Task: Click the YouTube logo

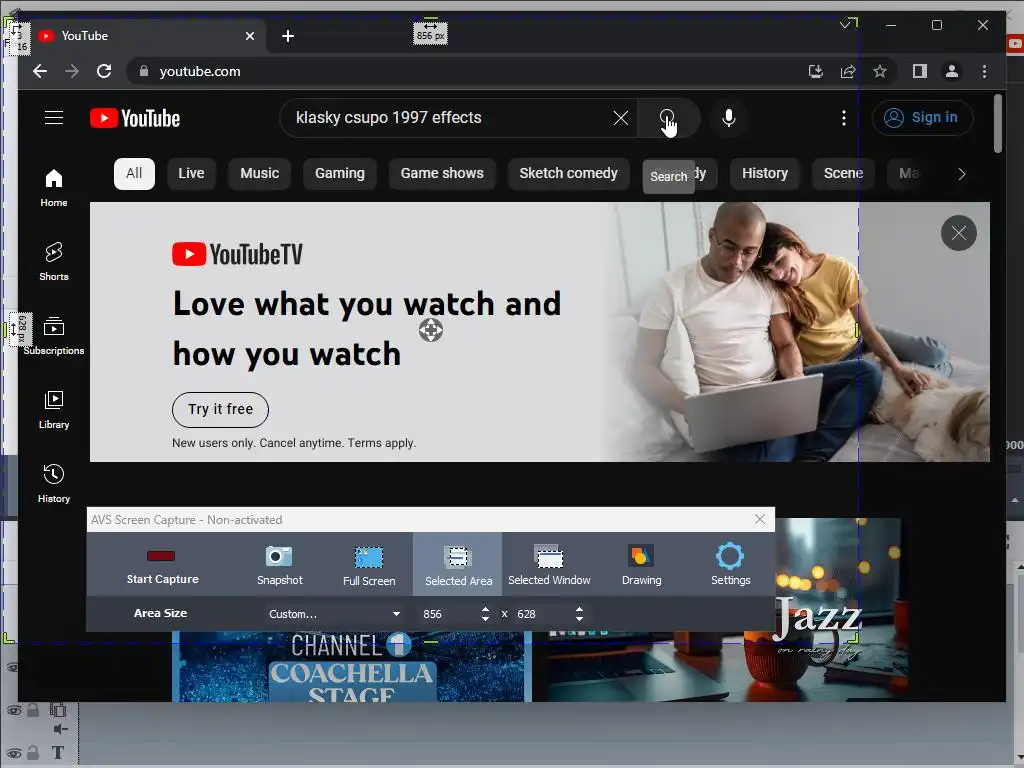Action: [135, 118]
